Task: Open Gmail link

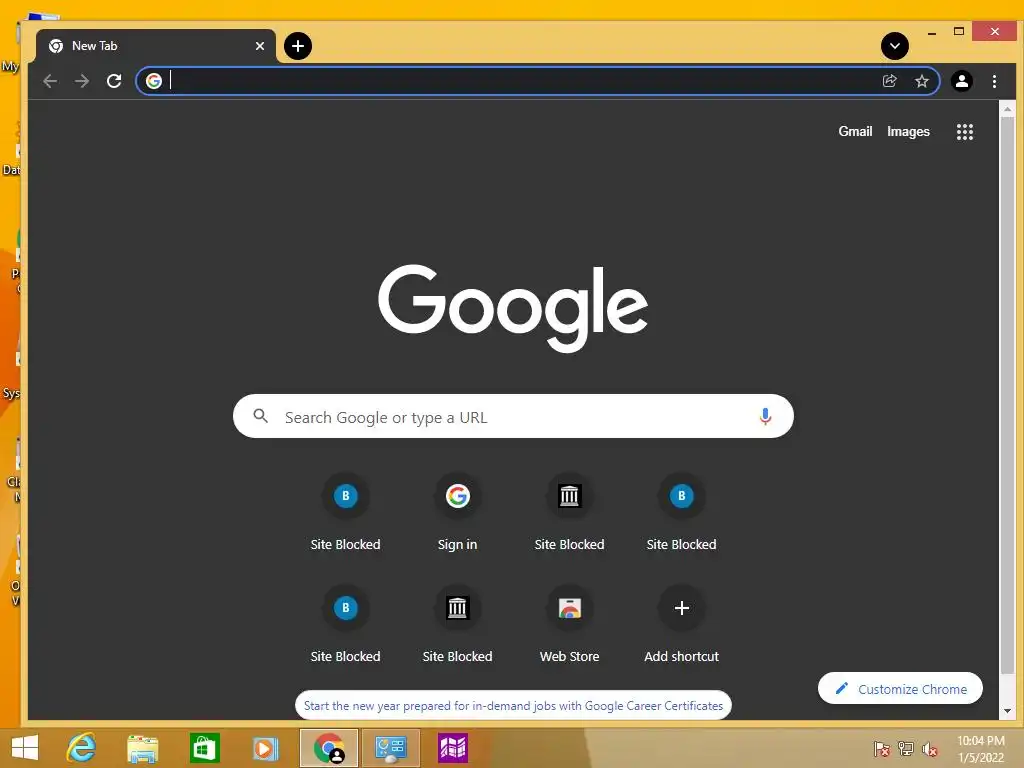Action: 855,131
